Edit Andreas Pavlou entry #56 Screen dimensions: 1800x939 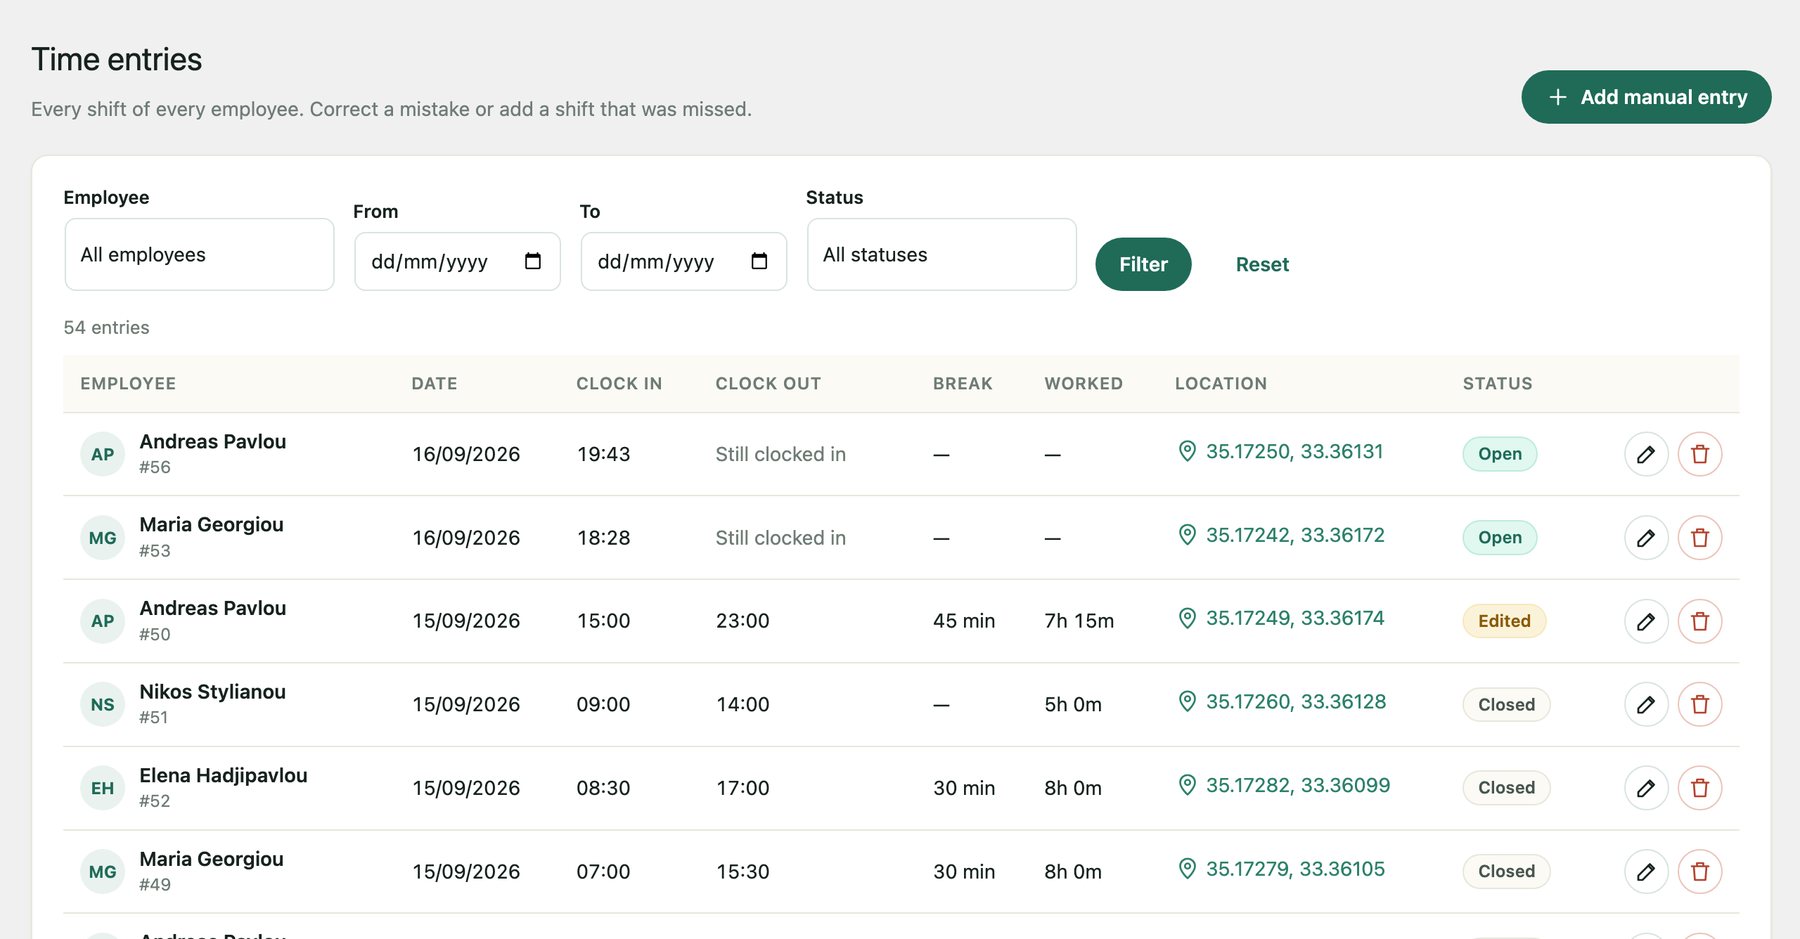click(1646, 454)
